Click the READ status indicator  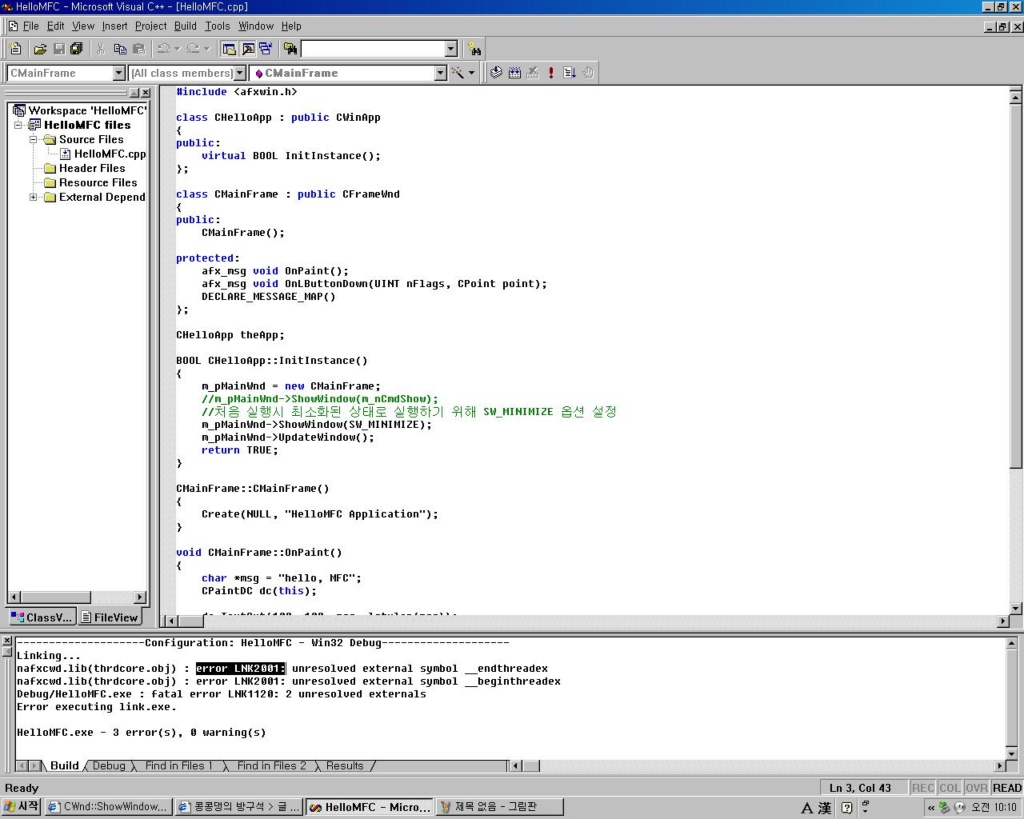1006,788
